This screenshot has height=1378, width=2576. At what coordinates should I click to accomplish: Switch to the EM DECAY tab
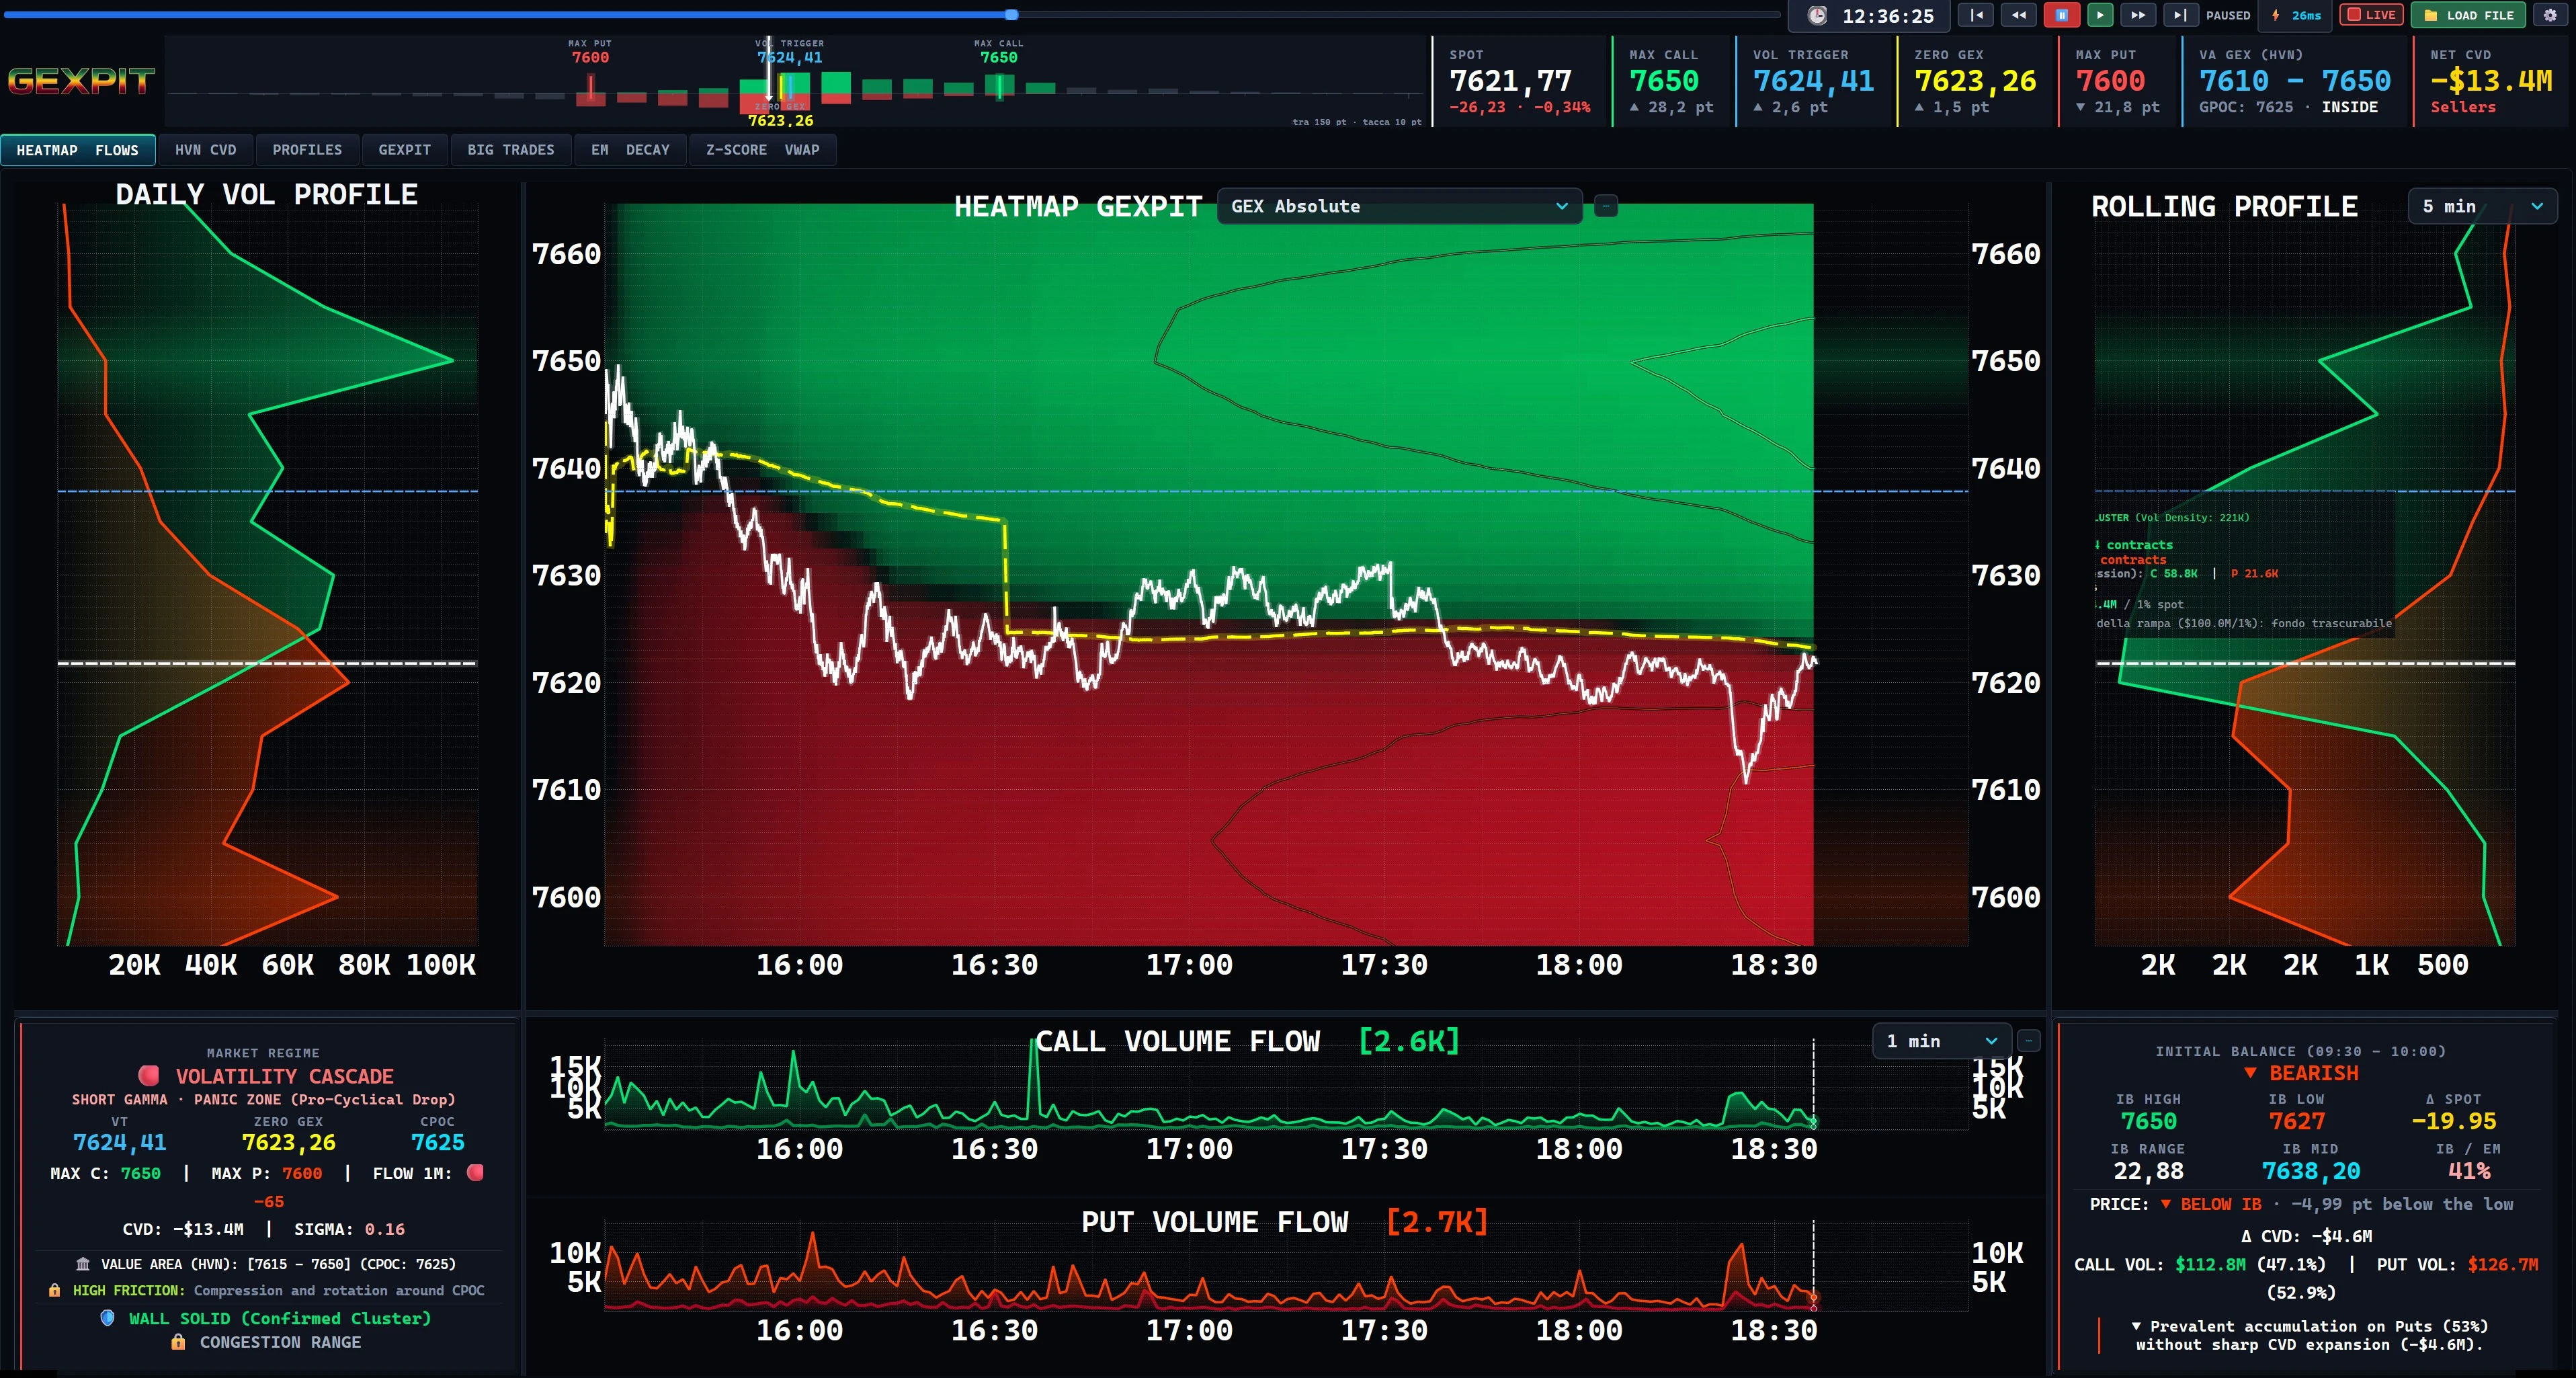[630, 150]
